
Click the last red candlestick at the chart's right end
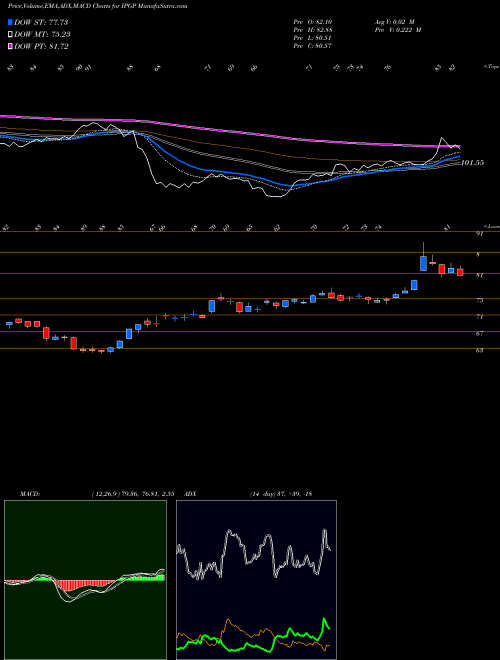pyautogui.click(x=460, y=272)
